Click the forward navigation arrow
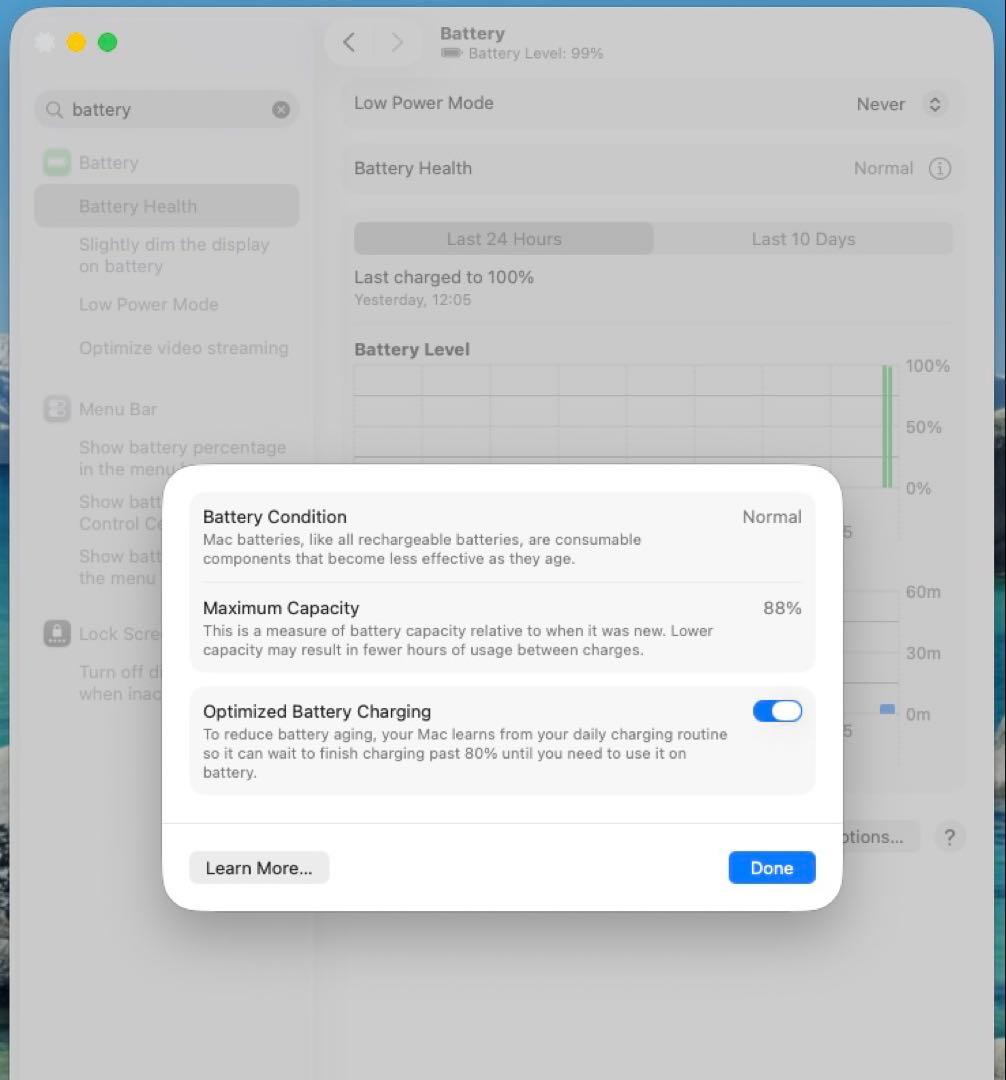1006x1080 pixels. [397, 42]
